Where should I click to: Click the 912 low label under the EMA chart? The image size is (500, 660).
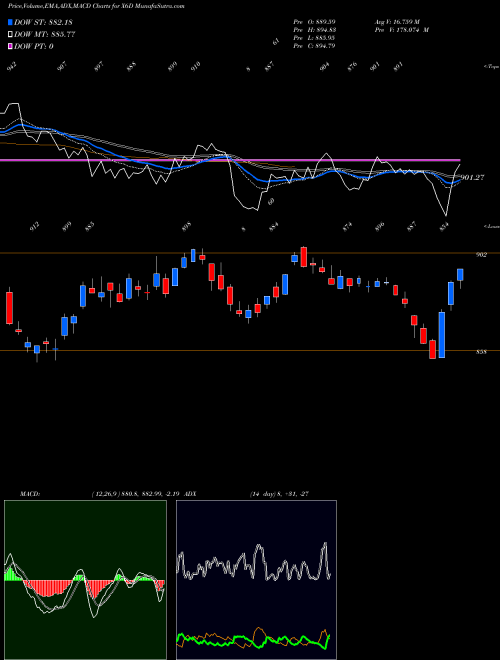[35, 227]
